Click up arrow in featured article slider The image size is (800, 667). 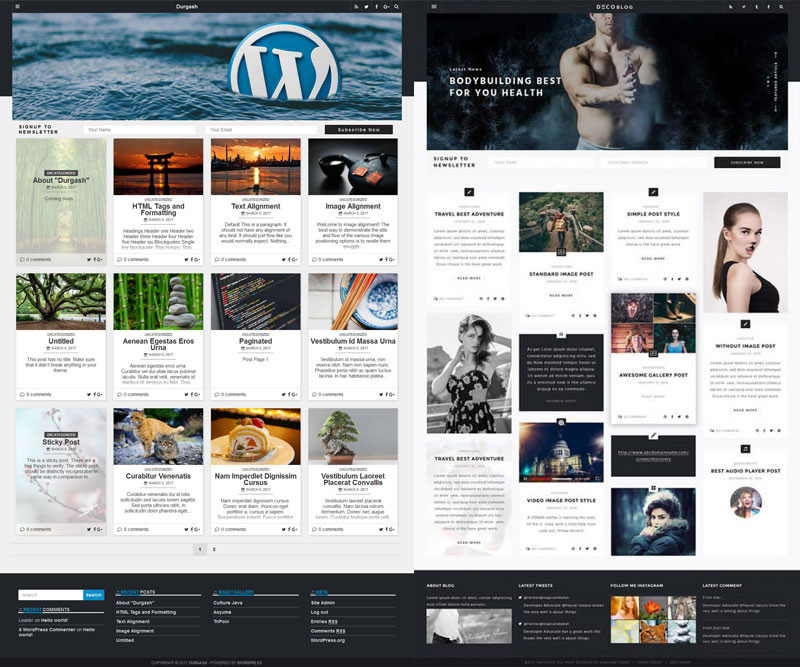tap(776, 54)
